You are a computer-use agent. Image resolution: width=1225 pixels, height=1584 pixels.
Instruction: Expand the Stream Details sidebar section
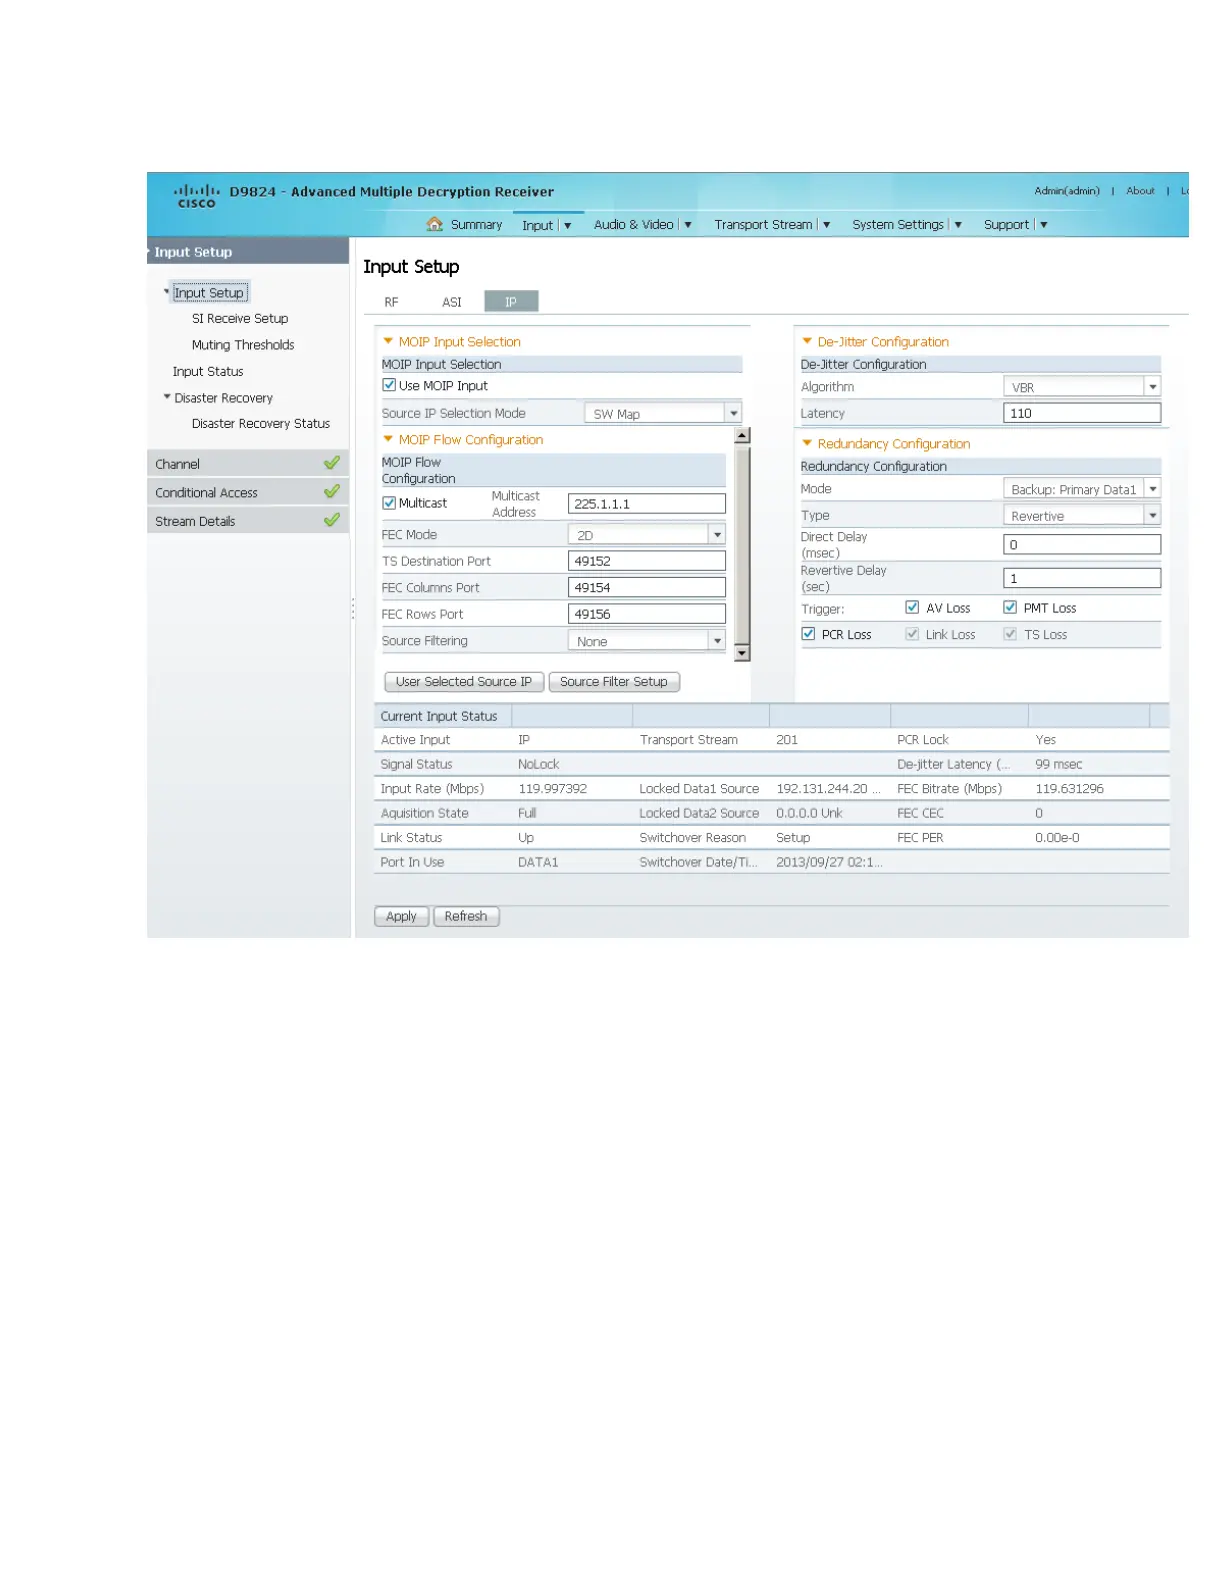click(248, 520)
